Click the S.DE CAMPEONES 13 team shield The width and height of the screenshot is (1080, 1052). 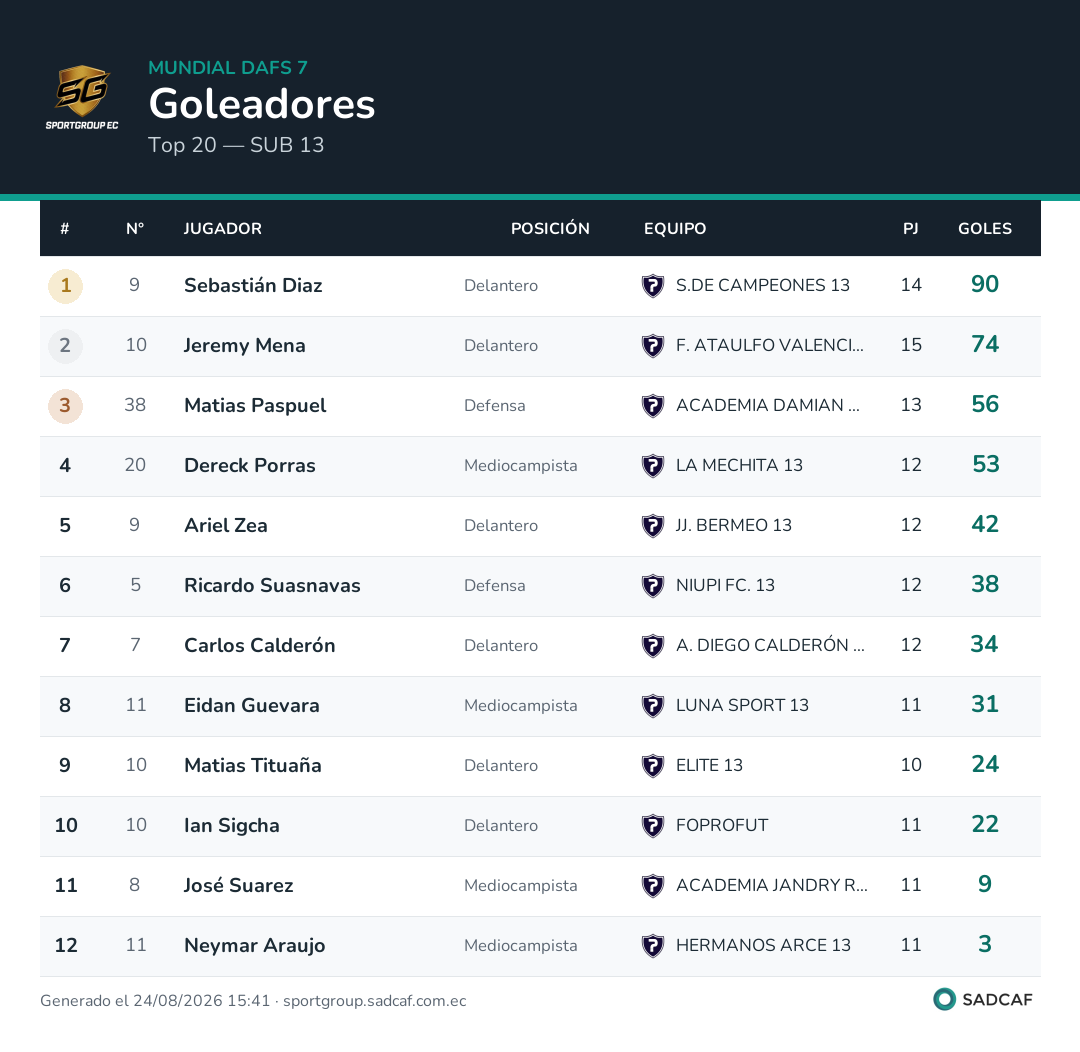652,285
